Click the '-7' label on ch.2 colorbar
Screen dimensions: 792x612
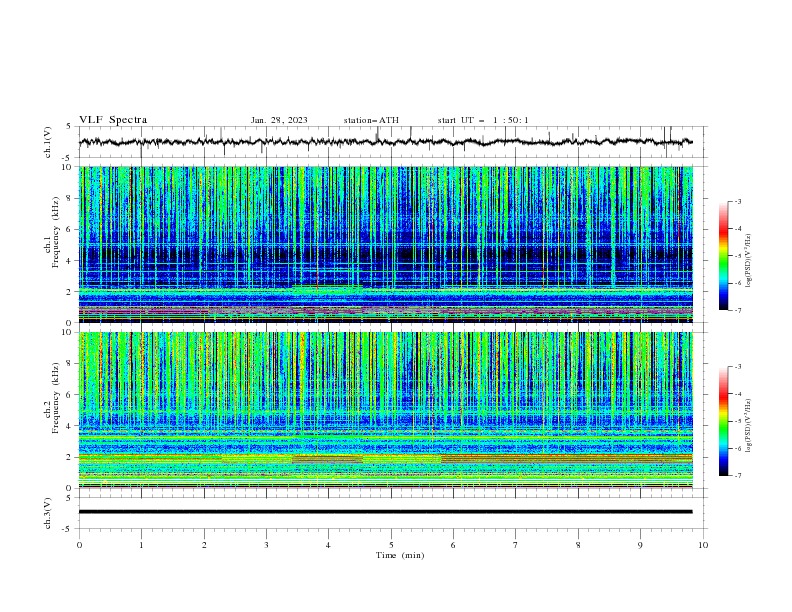click(738, 476)
